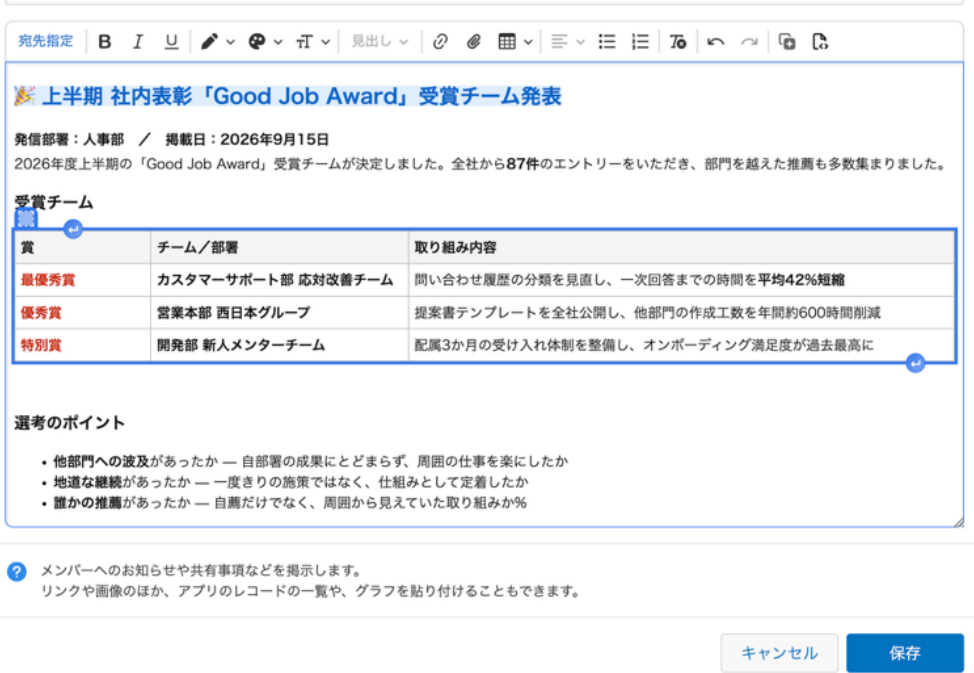Click the font size icon
The height and width of the screenshot is (673, 974).
coord(304,42)
